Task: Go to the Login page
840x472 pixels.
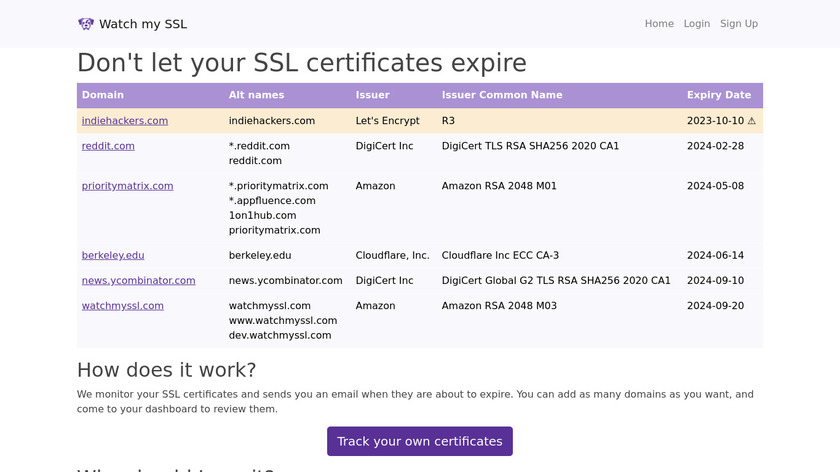Action: pyautogui.click(x=696, y=24)
